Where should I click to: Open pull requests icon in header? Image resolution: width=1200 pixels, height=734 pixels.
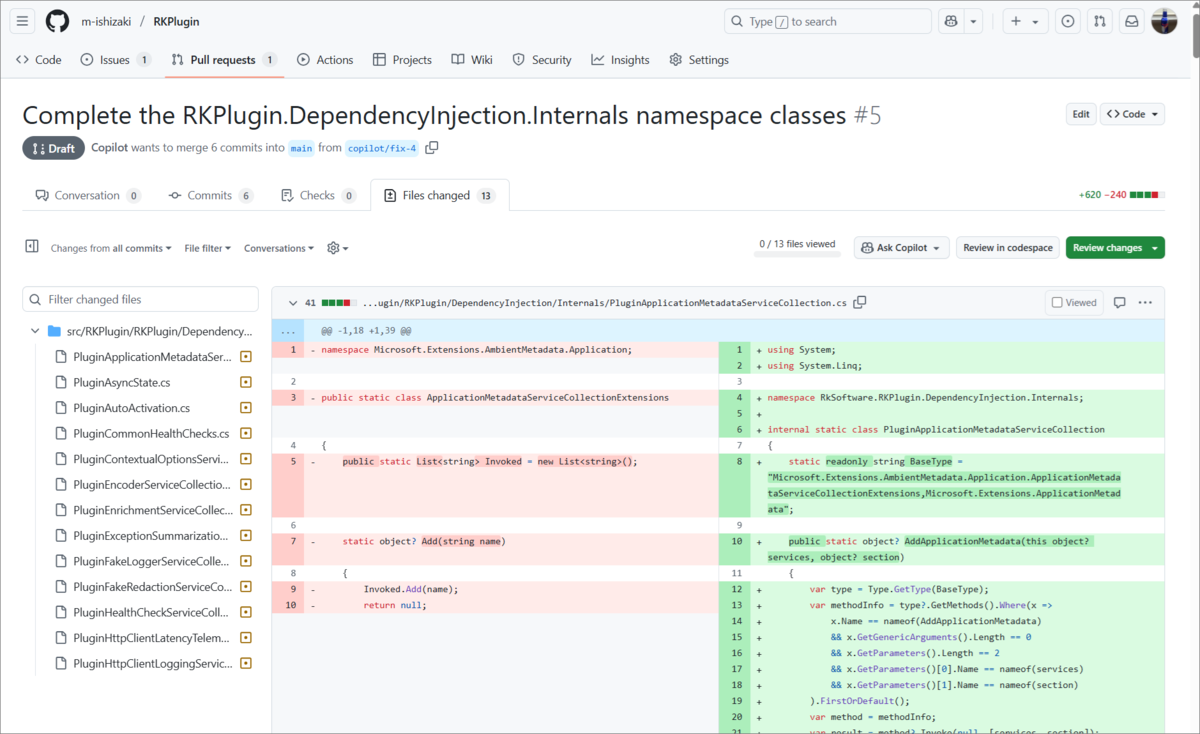tap(1100, 21)
